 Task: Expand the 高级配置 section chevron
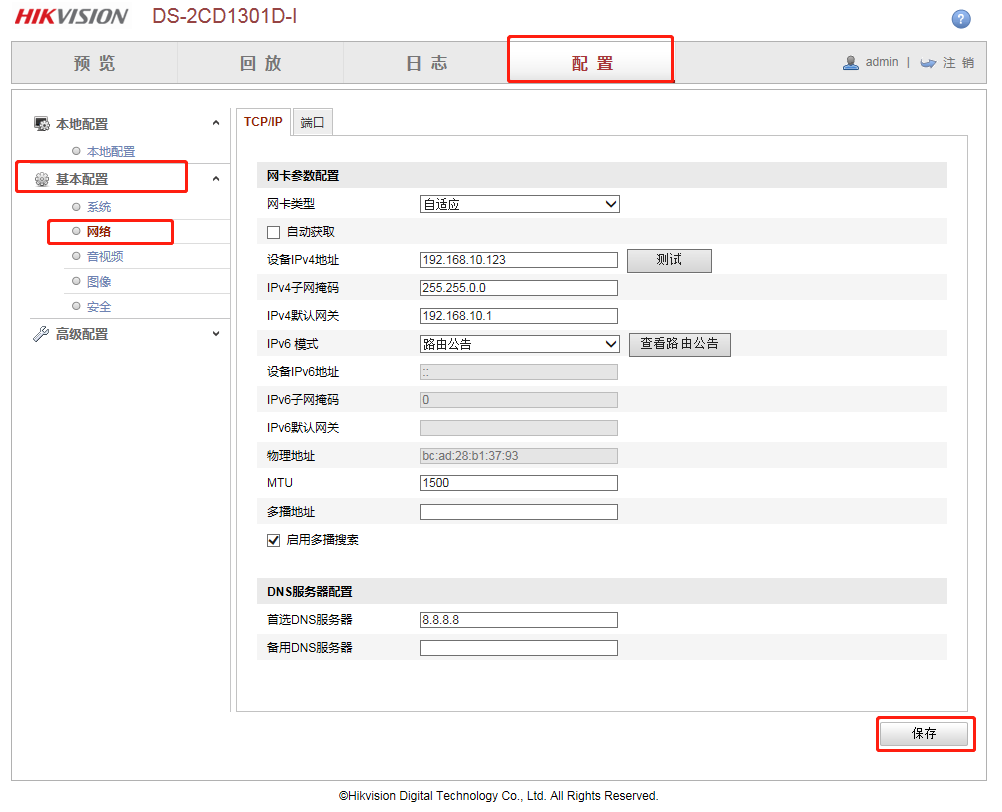[216, 334]
